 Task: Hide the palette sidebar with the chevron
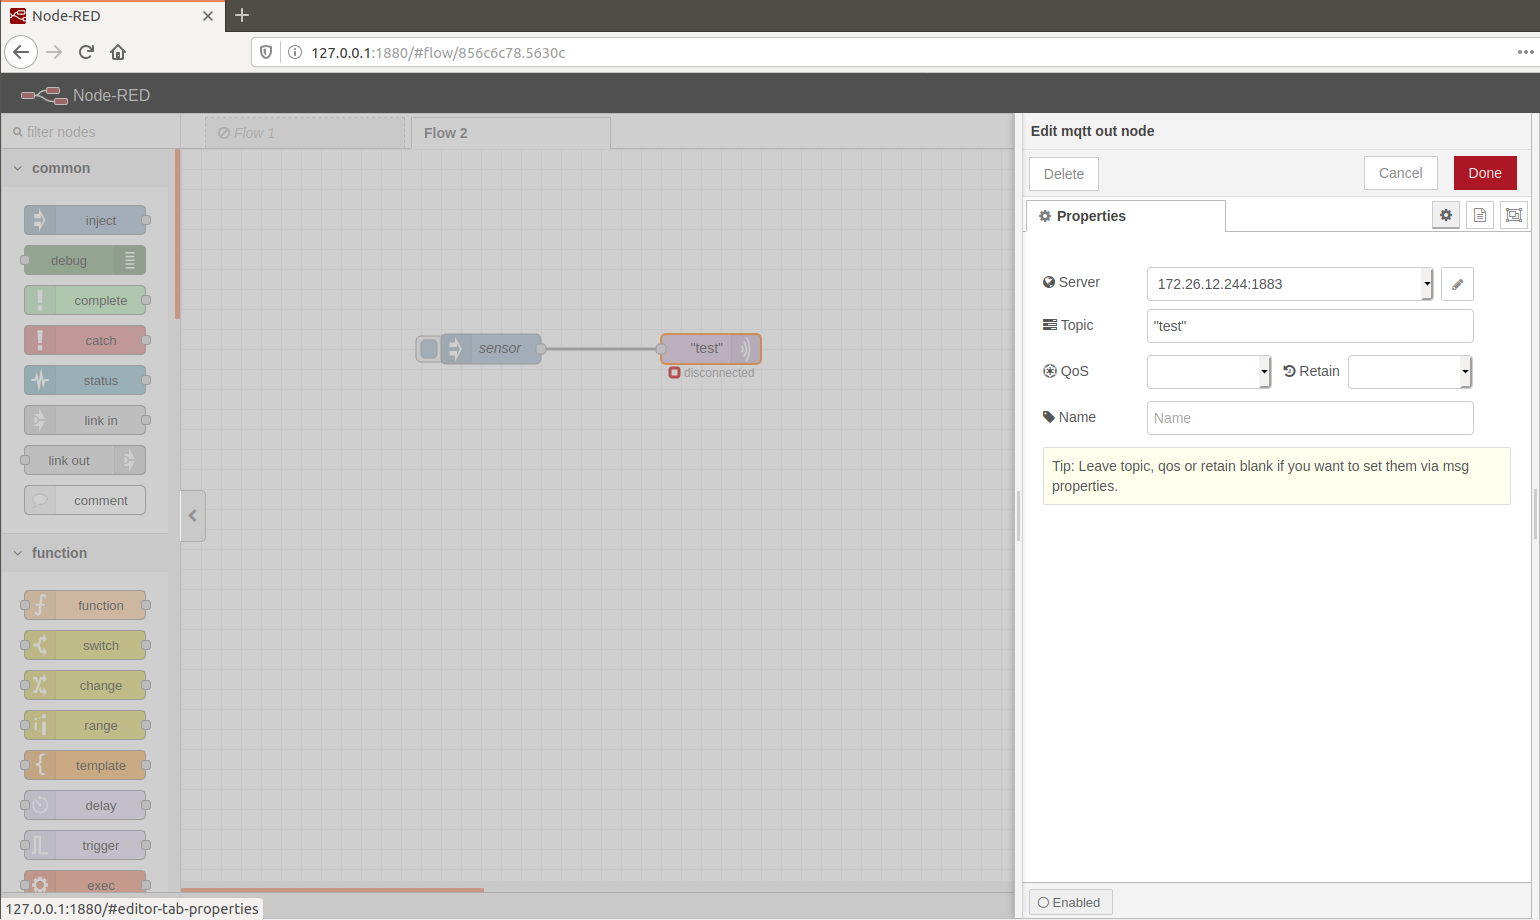[193, 516]
